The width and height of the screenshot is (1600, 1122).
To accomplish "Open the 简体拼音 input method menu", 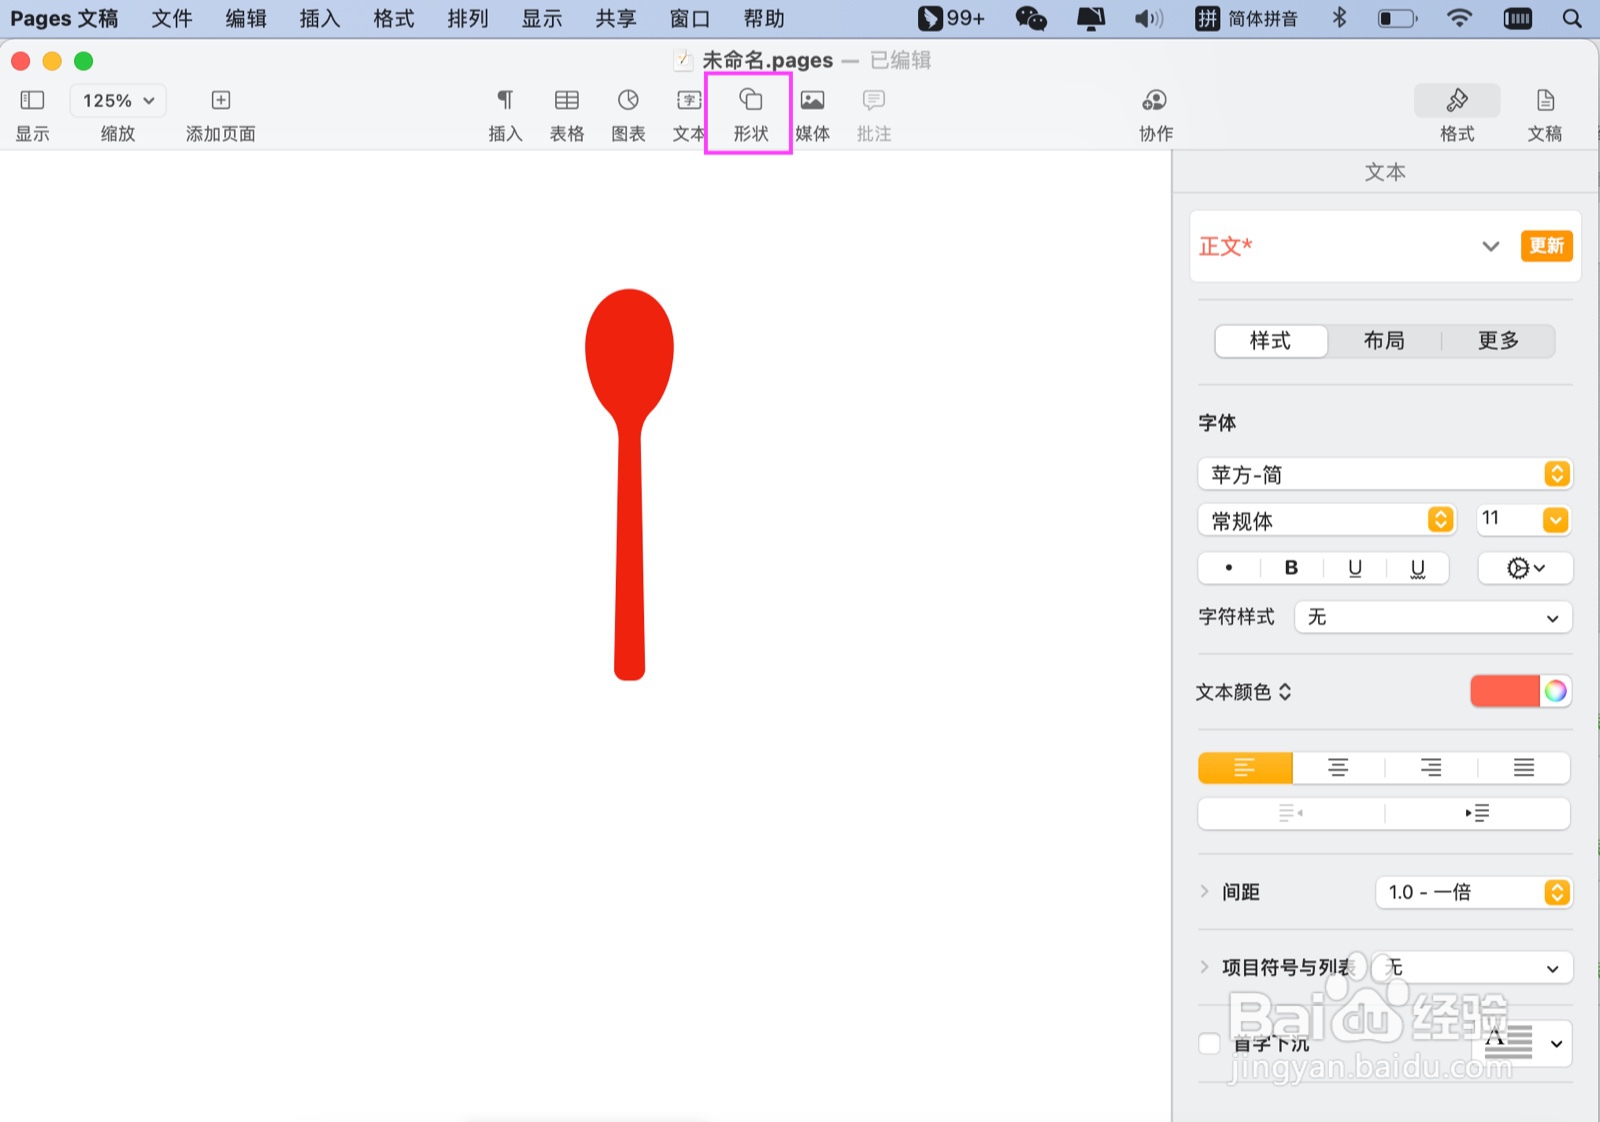I will tap(1247, 18).
